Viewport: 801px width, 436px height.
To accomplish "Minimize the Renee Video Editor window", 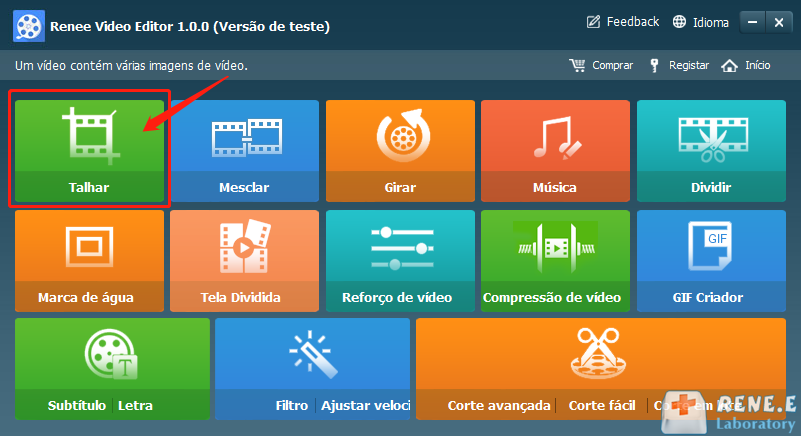I will (x=752, y=22).
